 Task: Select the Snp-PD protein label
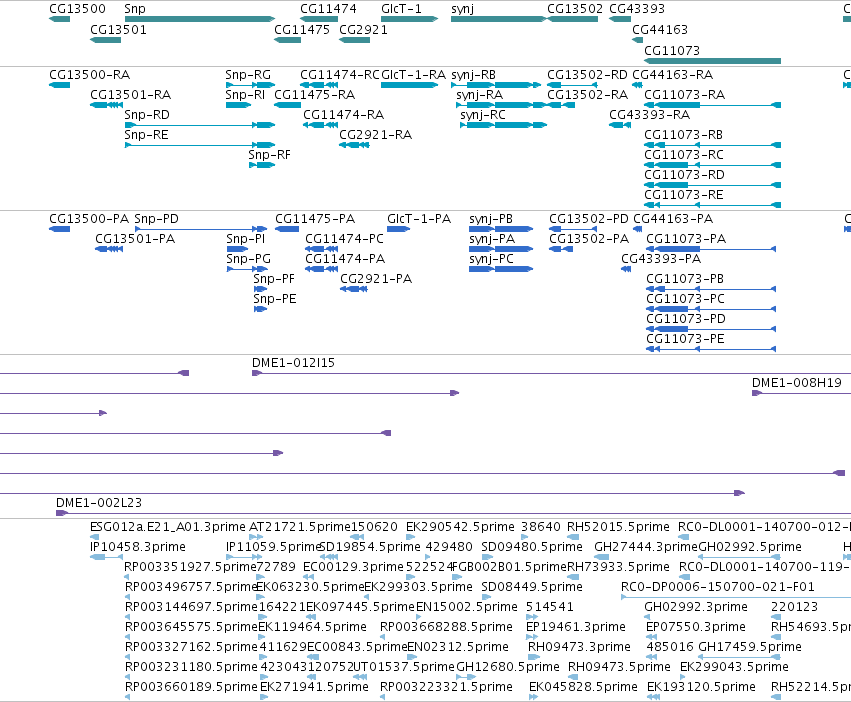click(156, 219)
